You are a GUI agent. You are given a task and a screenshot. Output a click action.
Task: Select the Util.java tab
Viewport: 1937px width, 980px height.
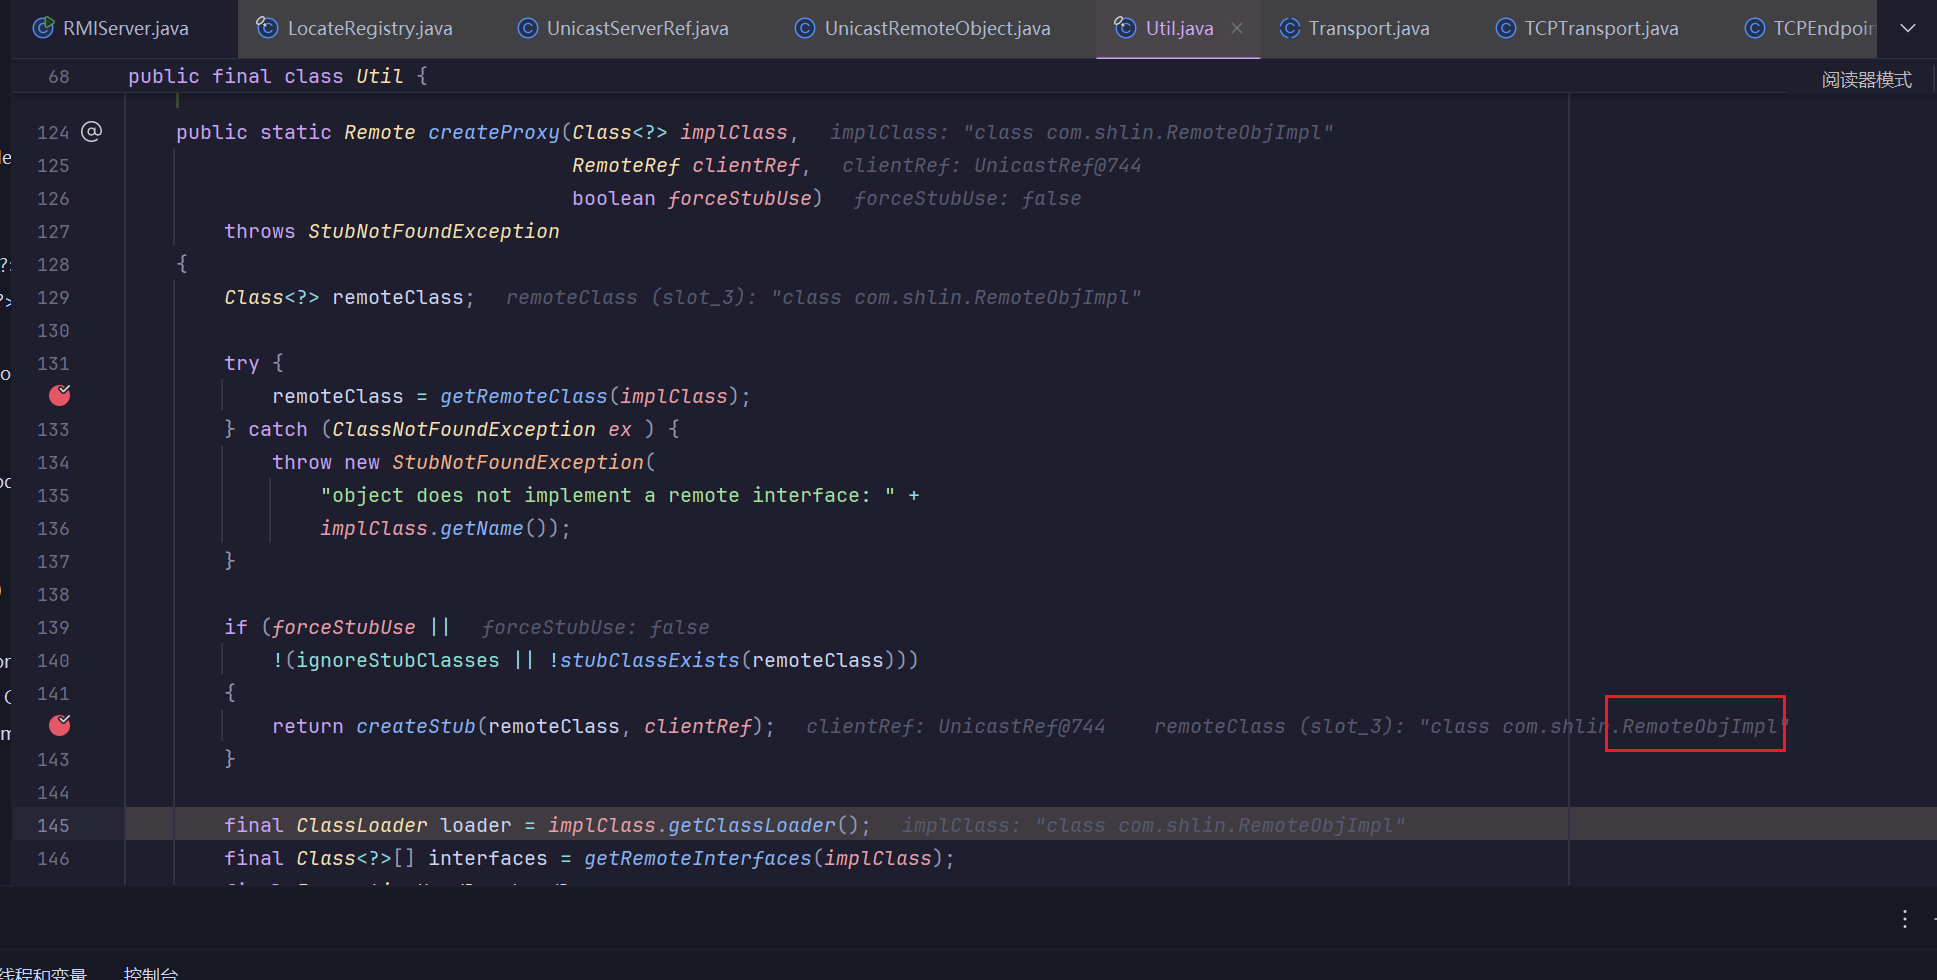(x=1179, y=28)
